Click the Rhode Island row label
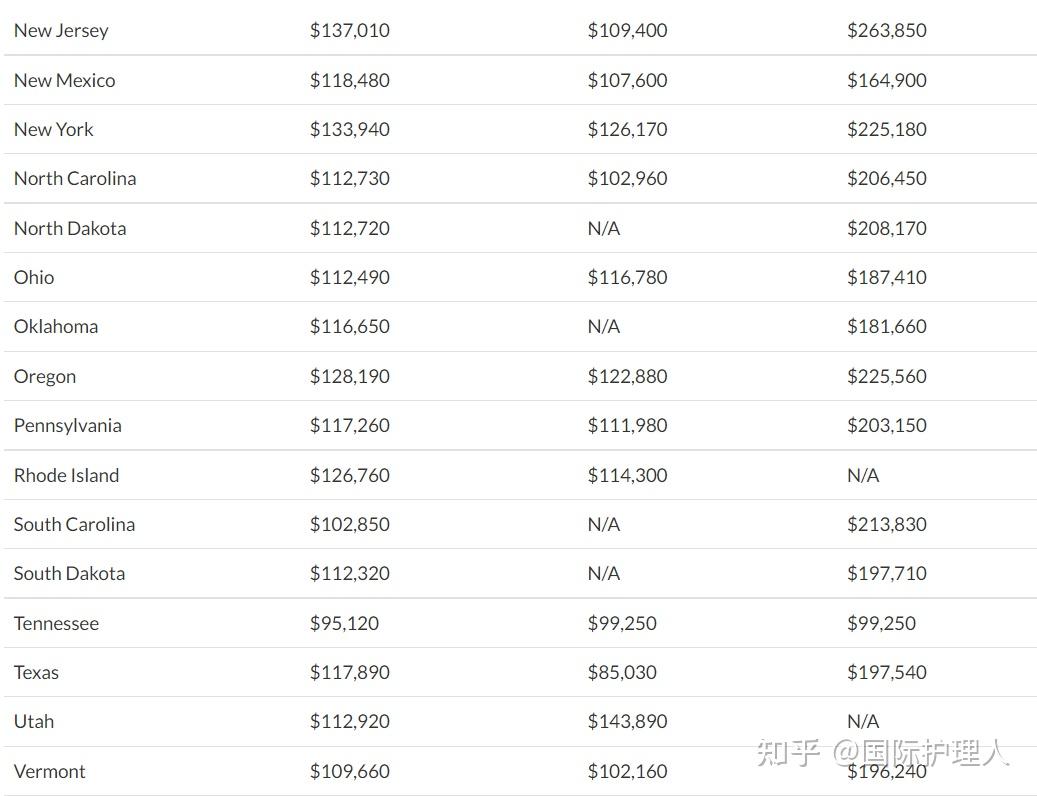 [x=66, y=475]
